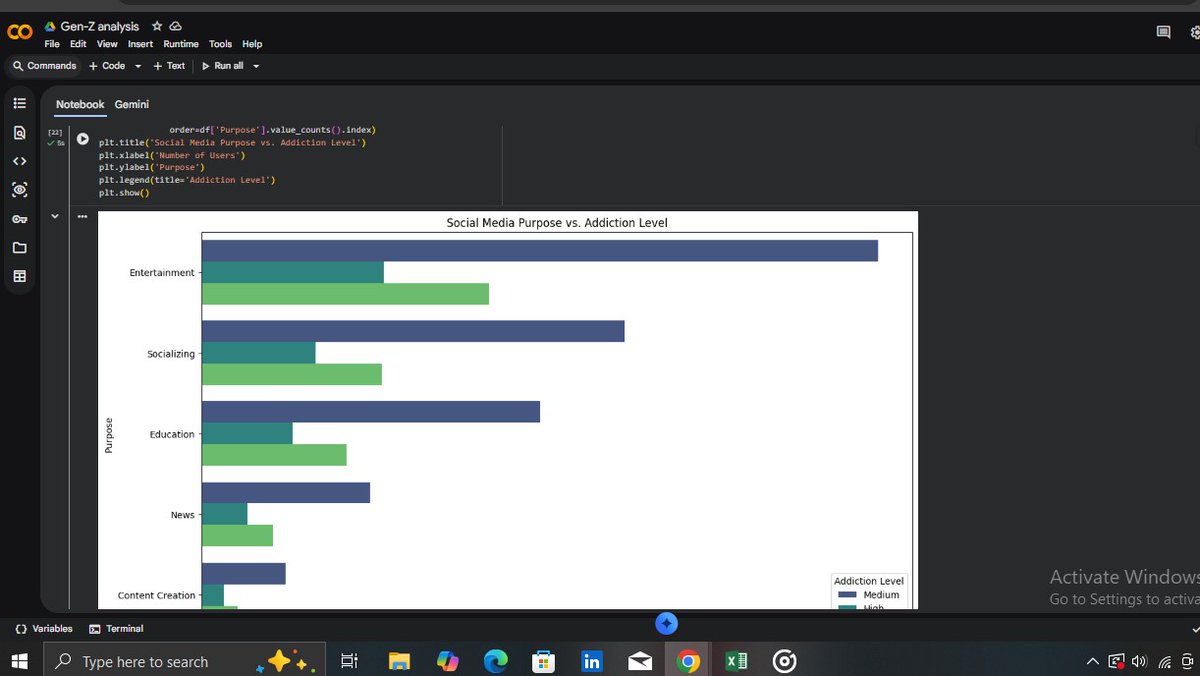Open Microsoft Edge from the taskbar
The image size is (1200, 676).
point(495,661)
